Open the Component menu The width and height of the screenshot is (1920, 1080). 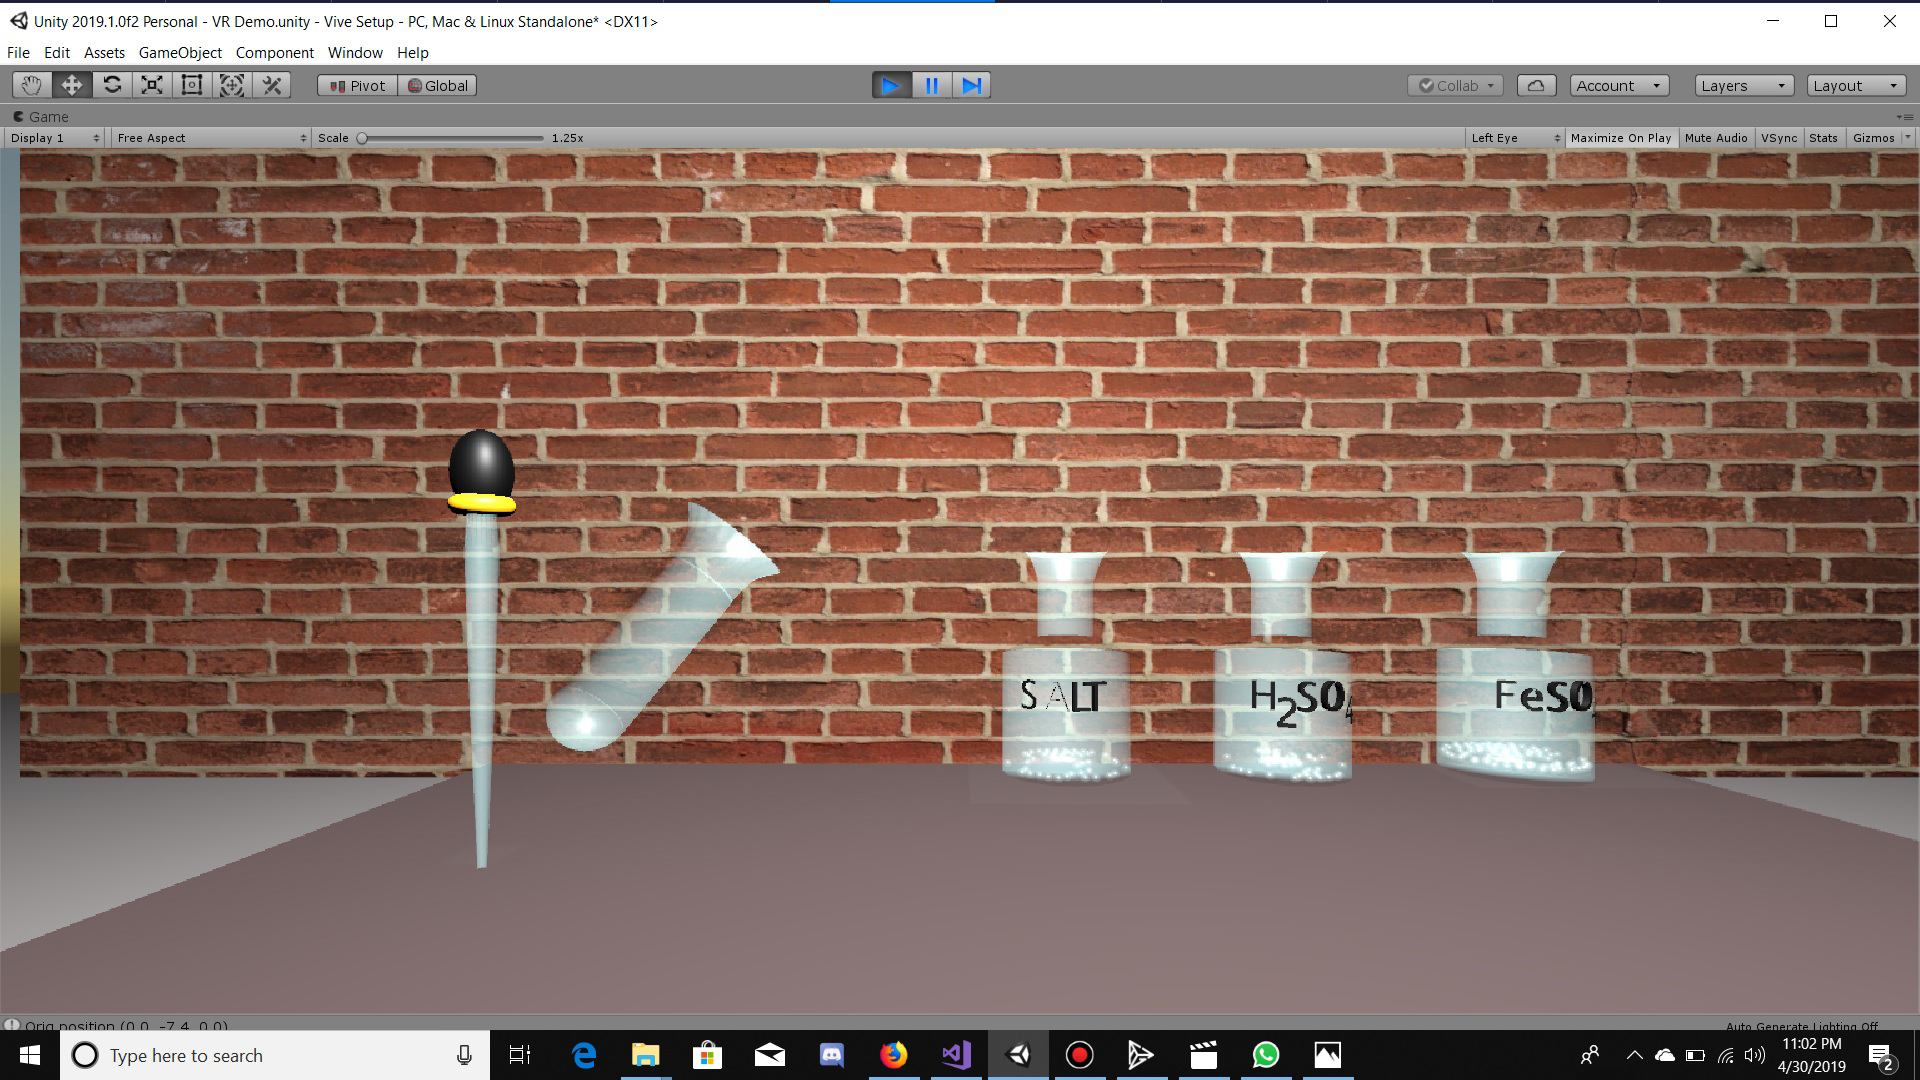pyautogui.click(x=274, y=52)
